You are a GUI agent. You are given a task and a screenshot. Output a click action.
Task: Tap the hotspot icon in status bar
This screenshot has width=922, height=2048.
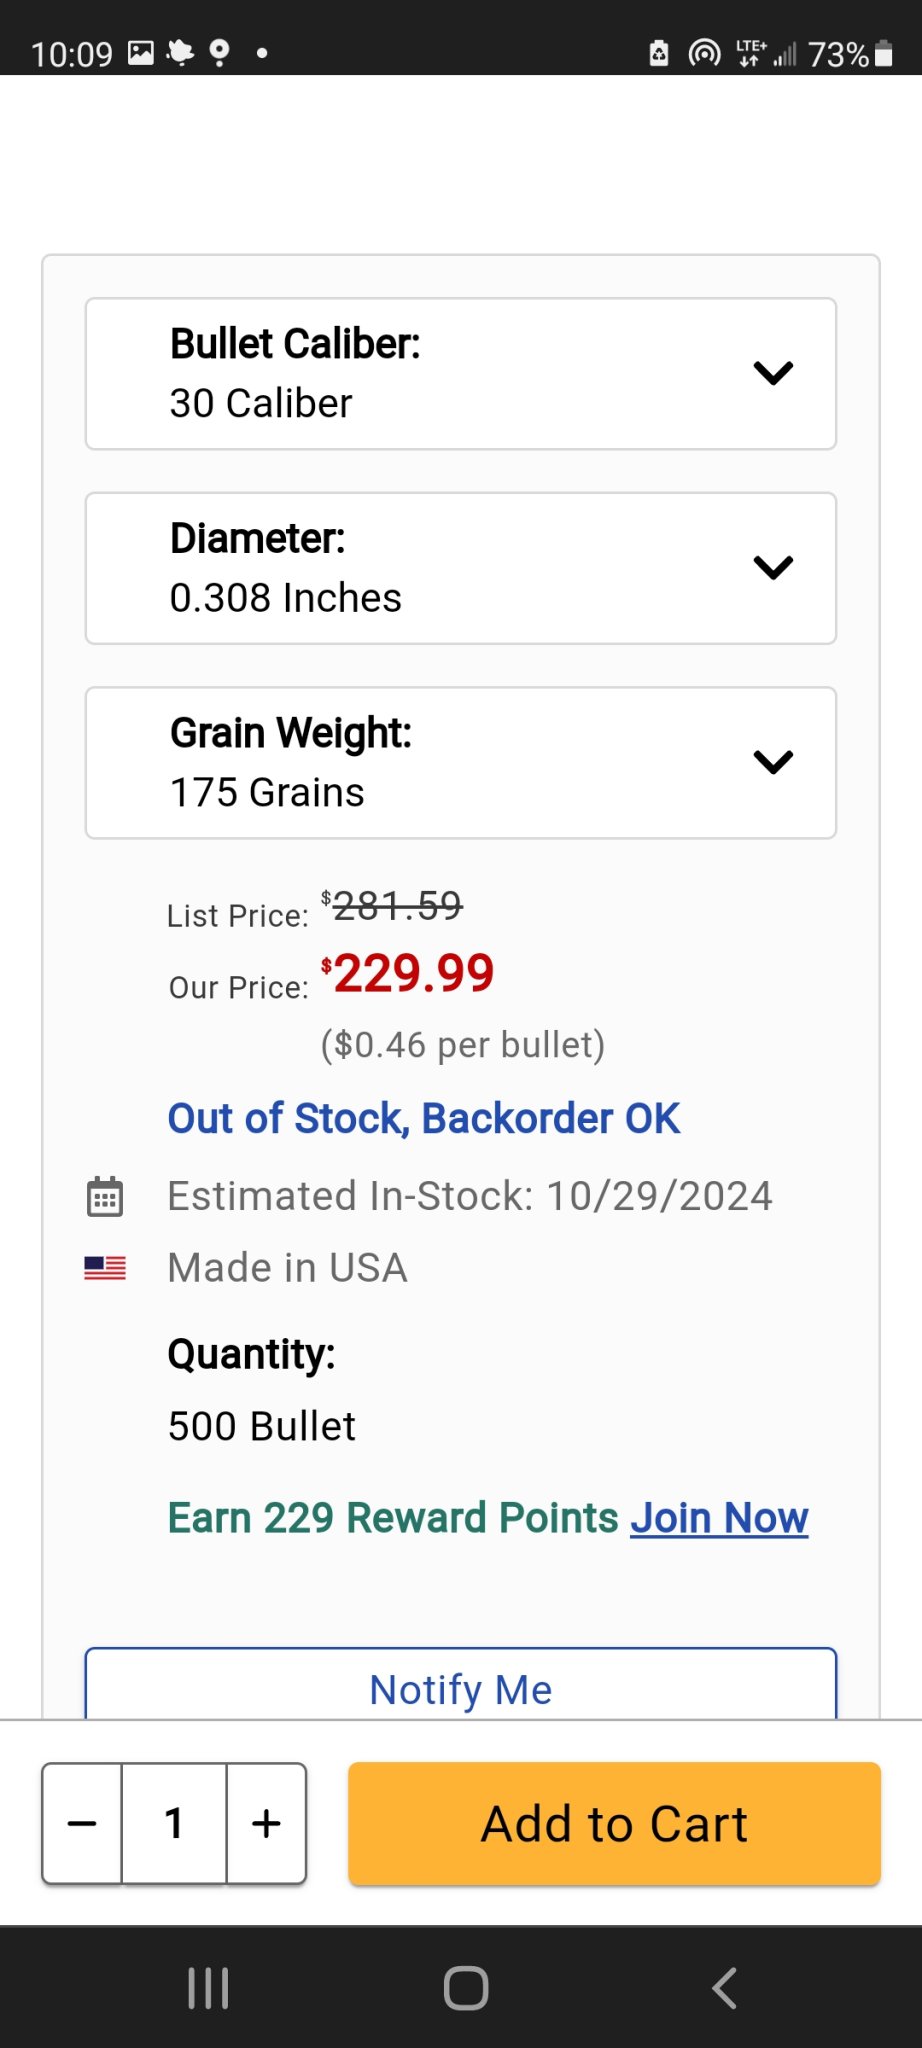(x=704, y=53)
